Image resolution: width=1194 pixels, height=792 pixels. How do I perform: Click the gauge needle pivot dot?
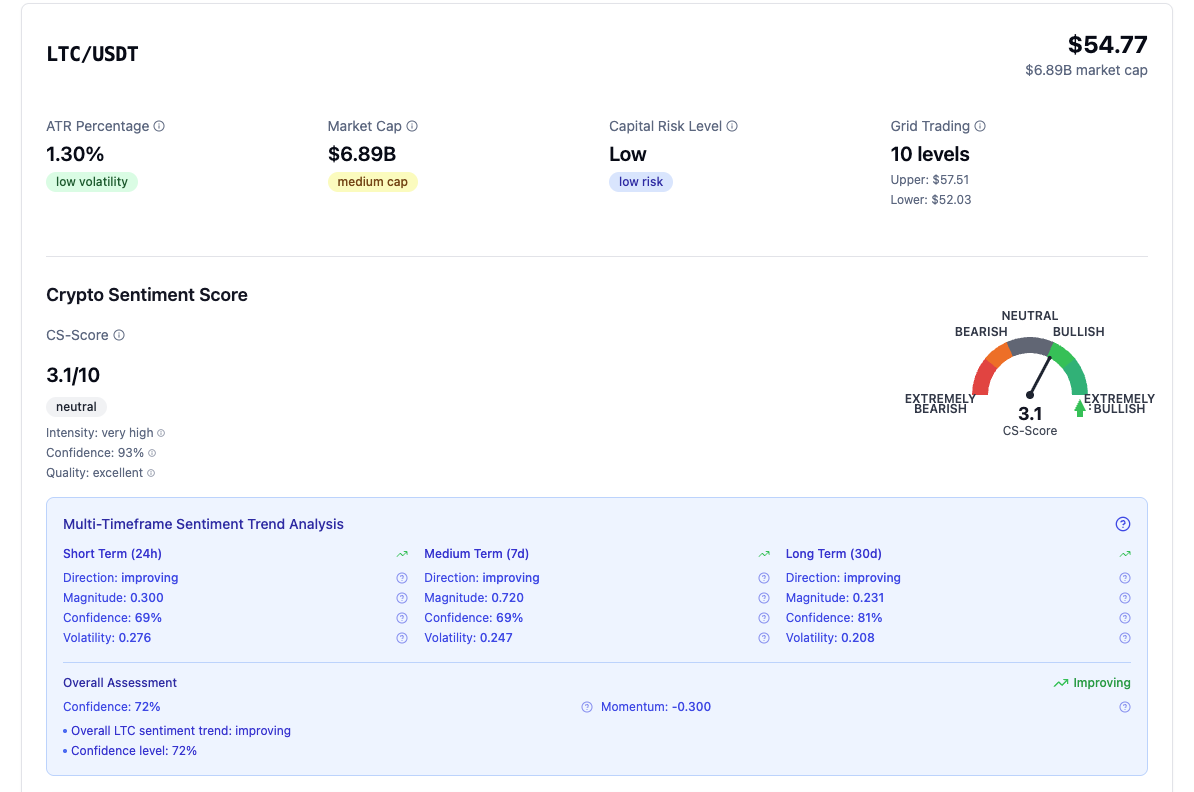(1030, 394)
